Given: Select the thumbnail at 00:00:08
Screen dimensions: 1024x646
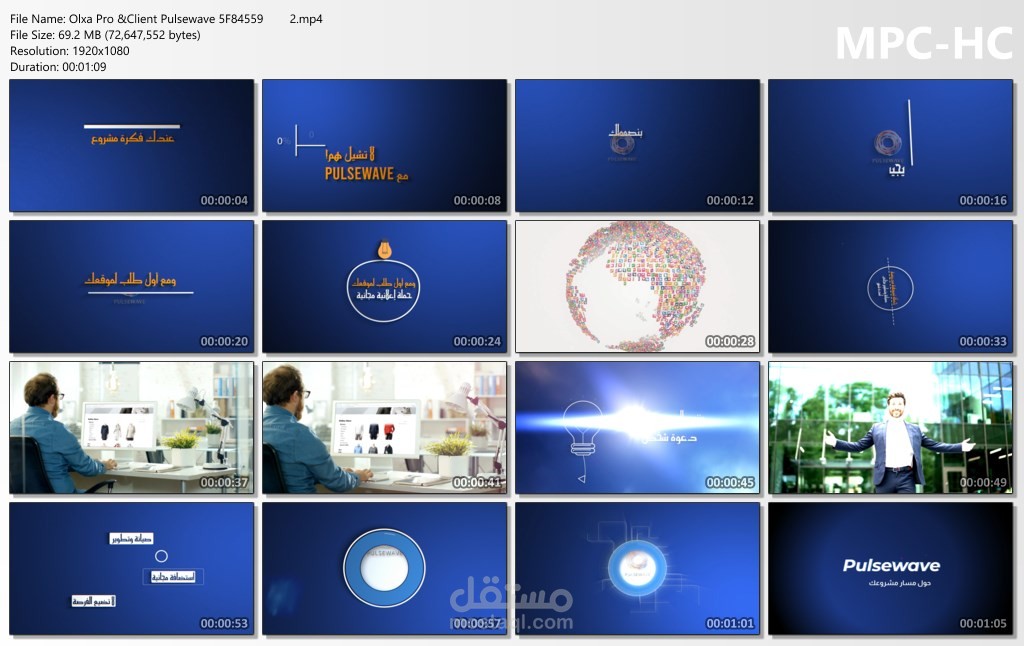Looking at the screenshot, I should pyautogui.click(x=385, y=146).
